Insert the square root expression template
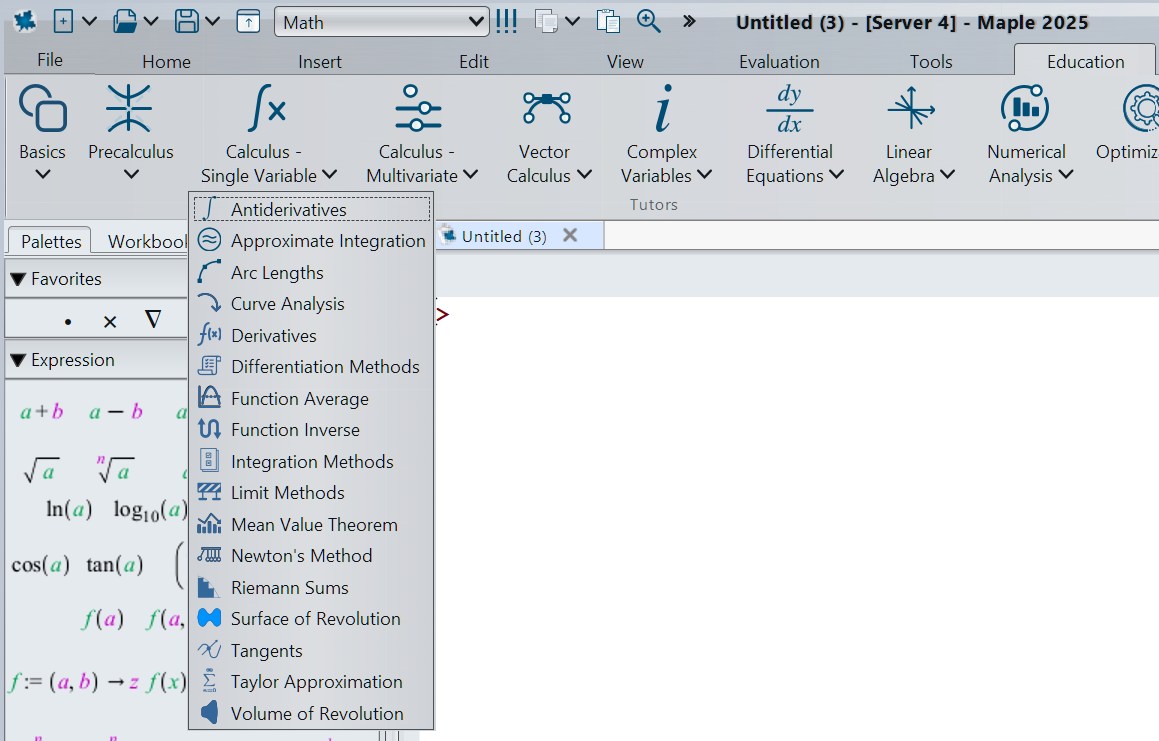 point(41,469)
